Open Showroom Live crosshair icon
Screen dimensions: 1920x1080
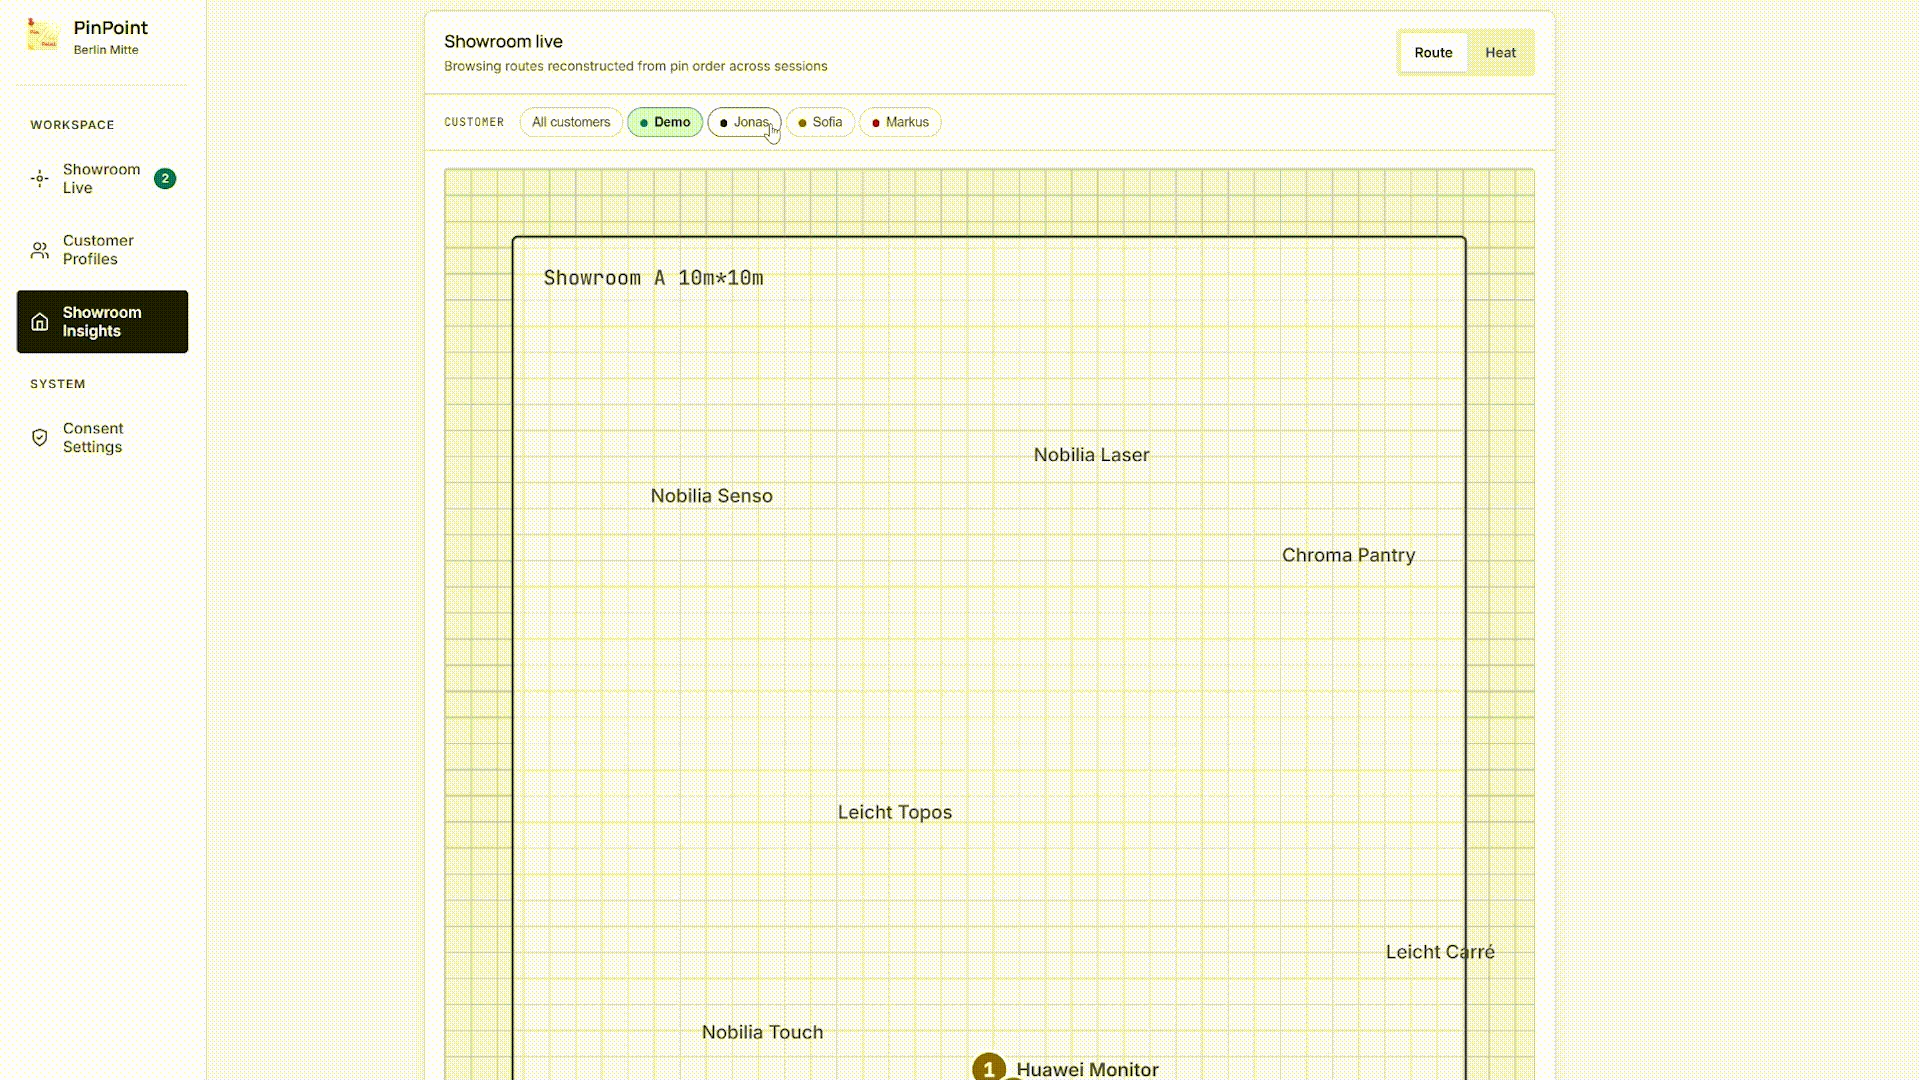[x=40, y=179]
